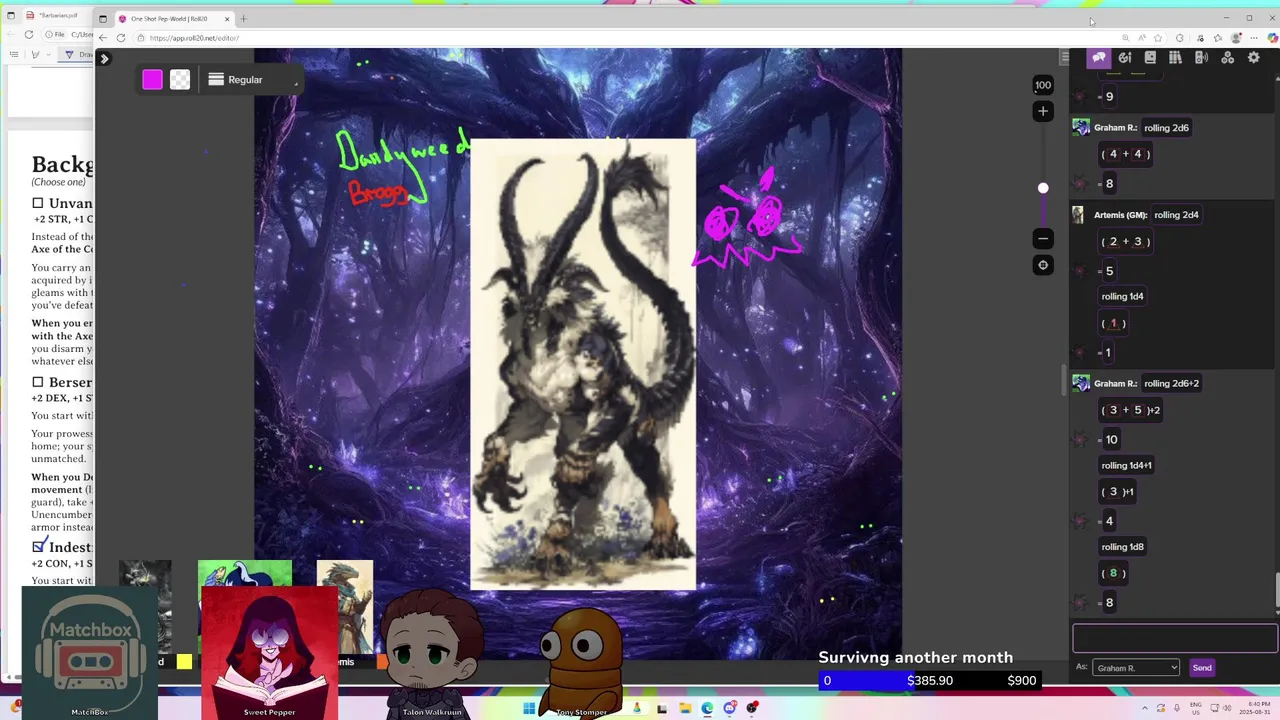
Task: Click the Read aloud icon
Action: click(1143, 38)
